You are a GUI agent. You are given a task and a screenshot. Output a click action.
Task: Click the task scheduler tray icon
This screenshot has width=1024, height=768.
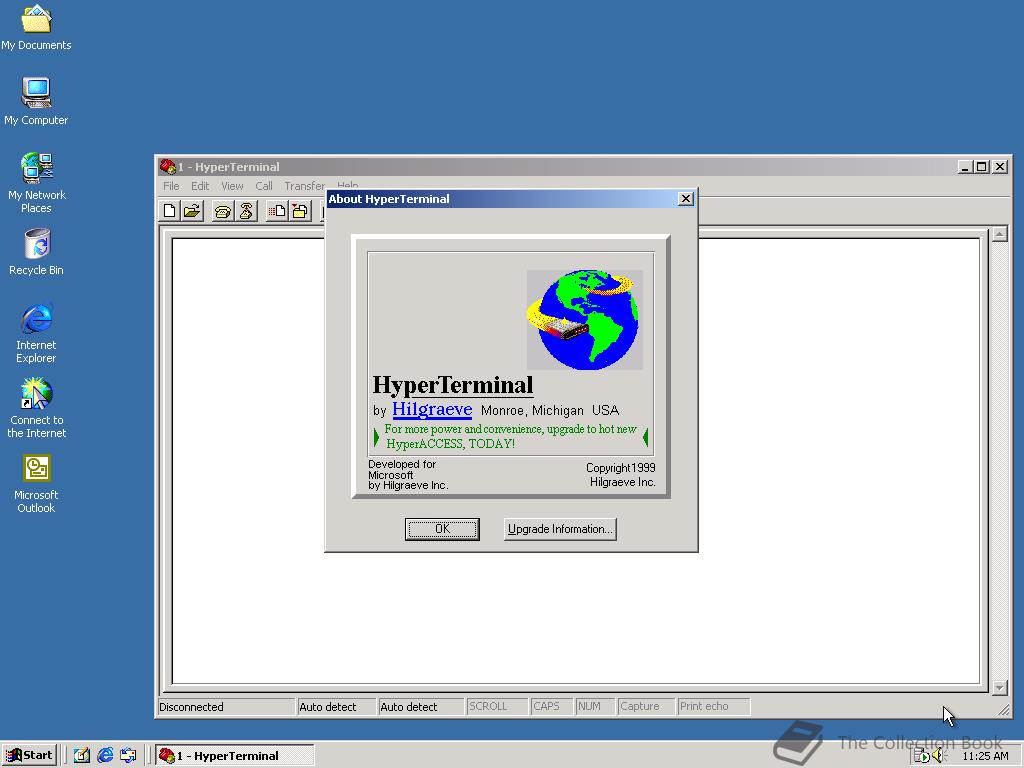click(x=921, y=756)
